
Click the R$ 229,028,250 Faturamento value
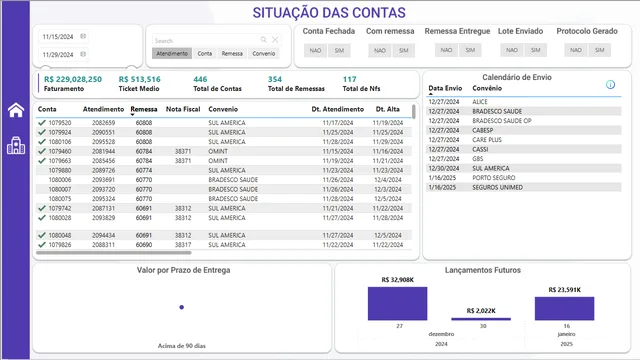[73, 79]
